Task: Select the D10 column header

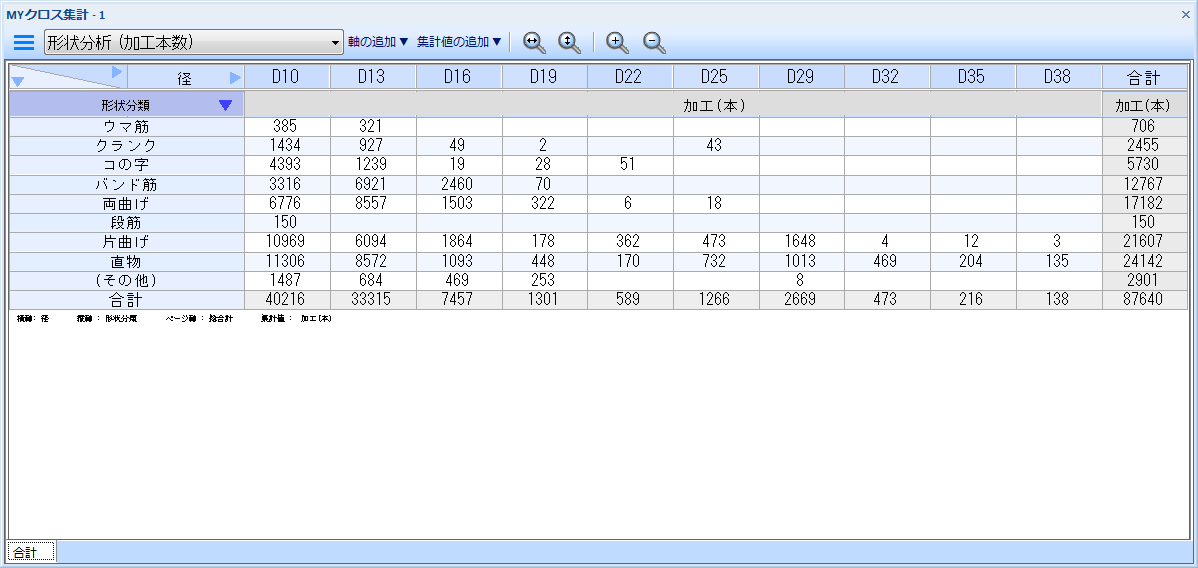Action: pyautogui.click(x=287, y=77)
